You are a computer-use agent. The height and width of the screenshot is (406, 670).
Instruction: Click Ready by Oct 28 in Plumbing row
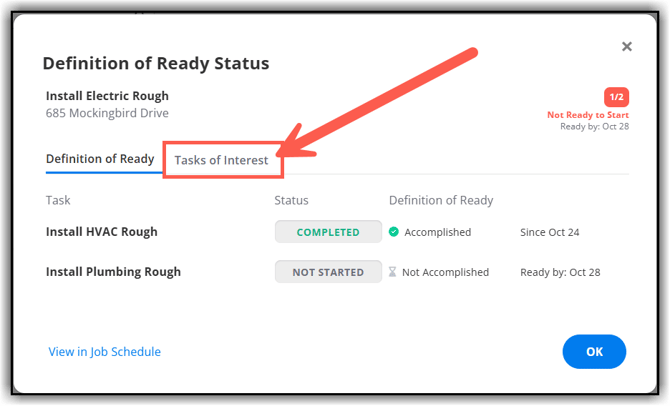click(560, 272)
